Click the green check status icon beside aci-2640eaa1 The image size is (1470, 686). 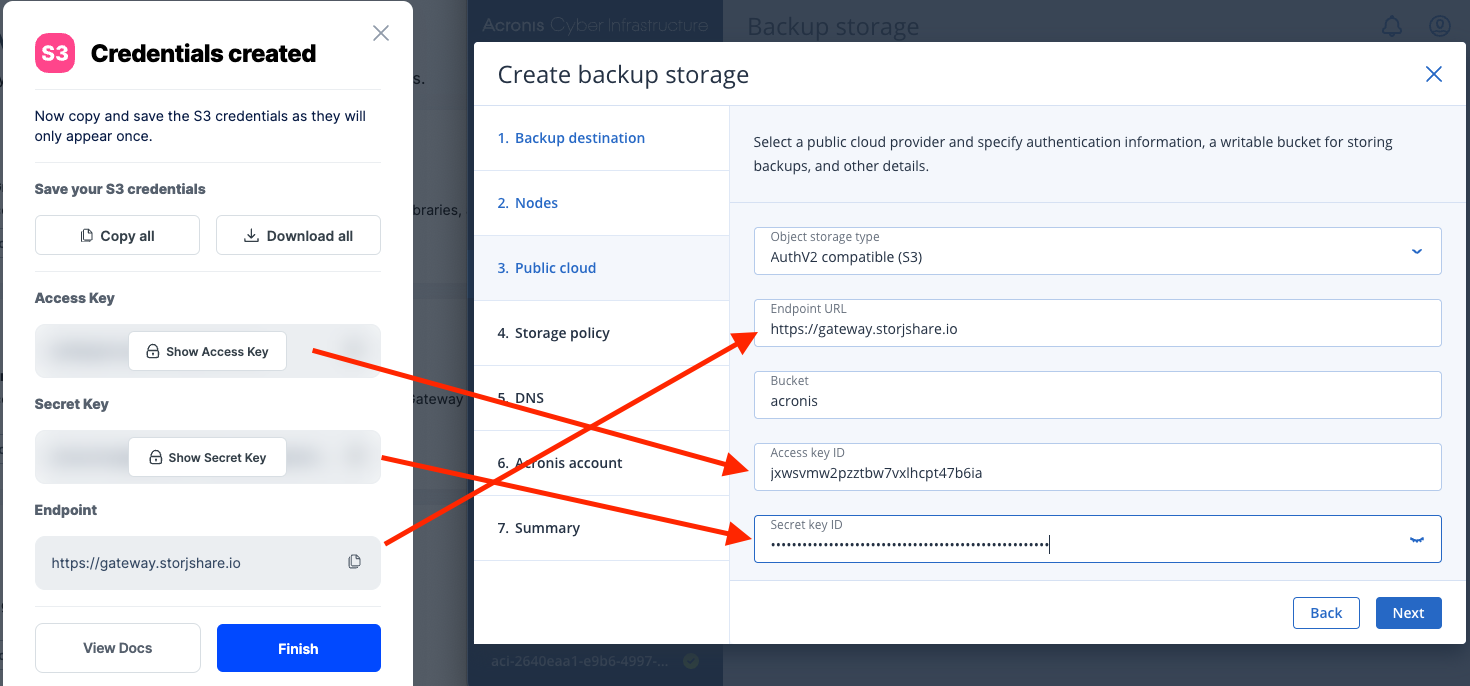click(x=691, y=662)
